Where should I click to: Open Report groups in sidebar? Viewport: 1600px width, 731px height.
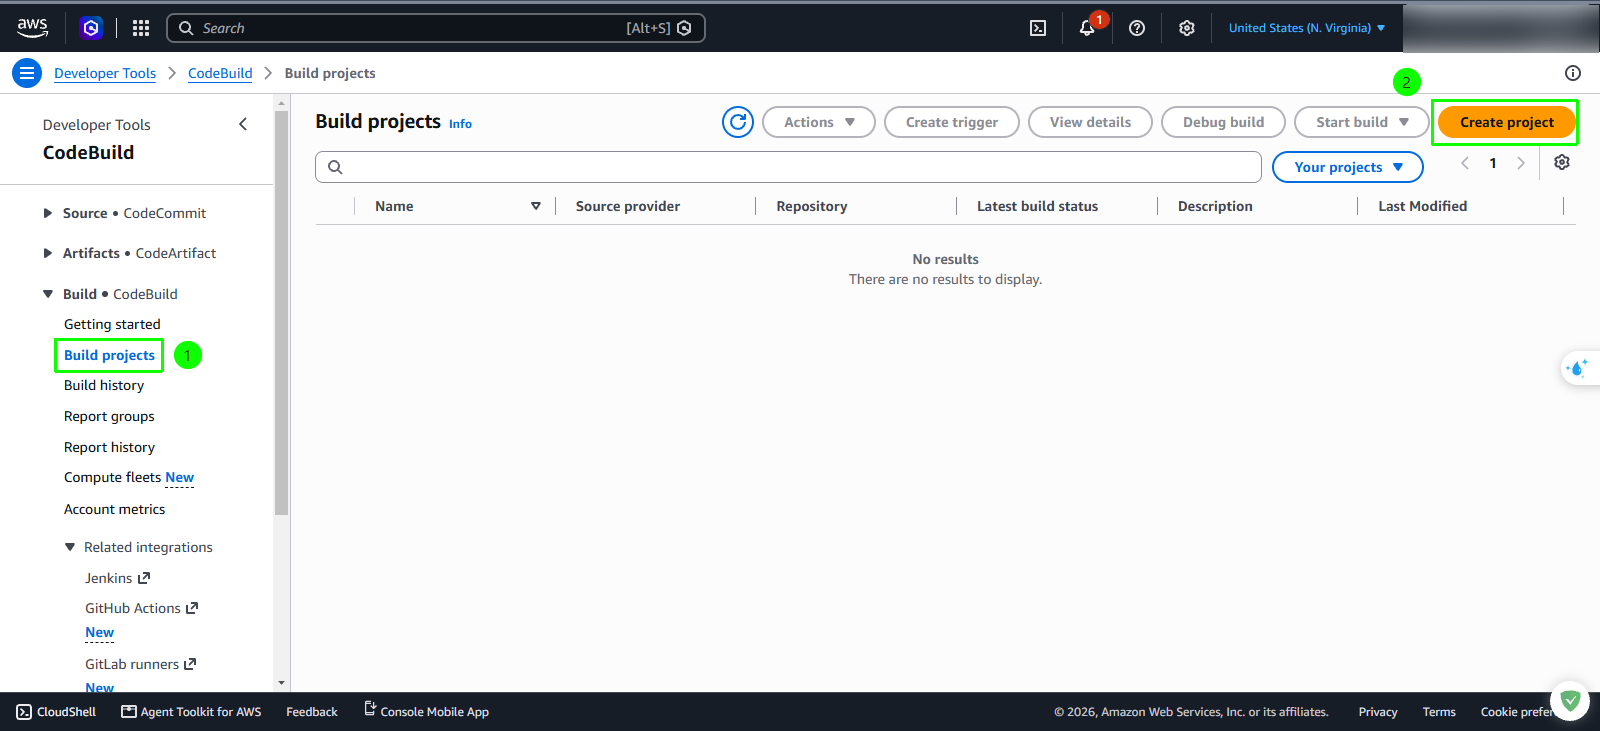(109, 416)
